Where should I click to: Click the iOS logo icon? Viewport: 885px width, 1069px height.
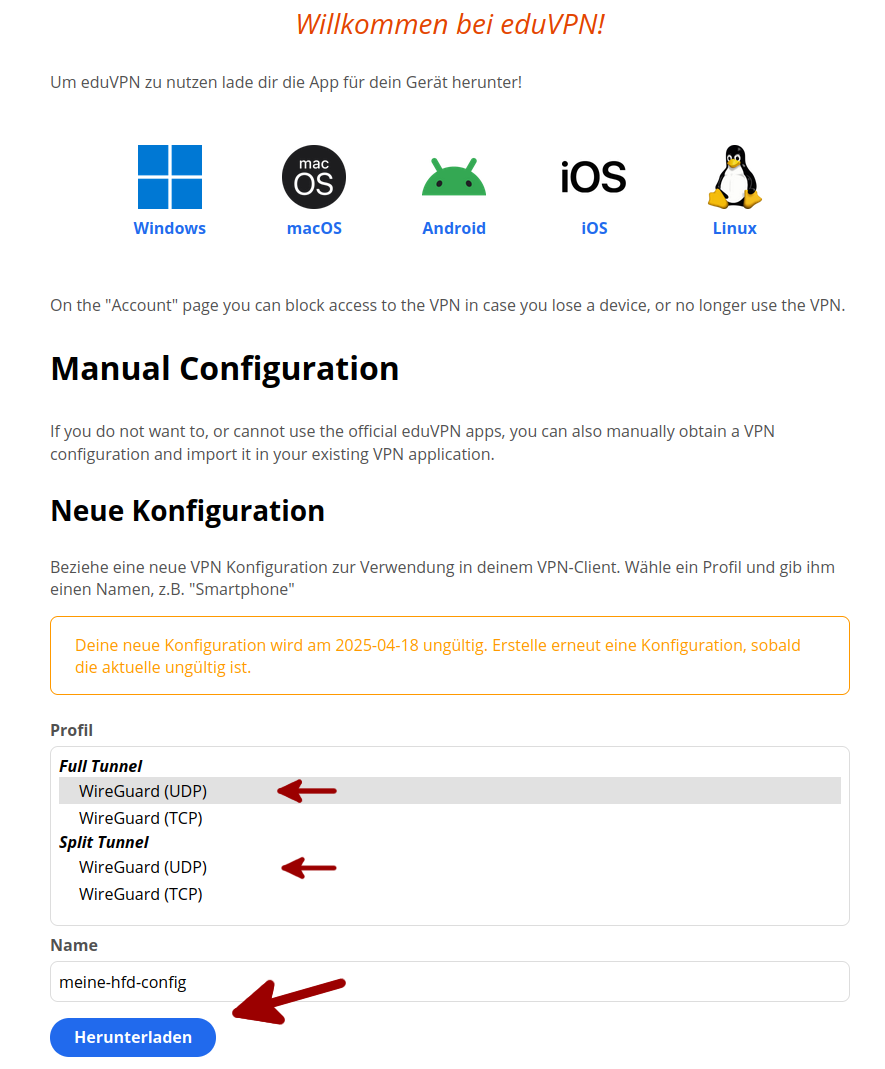594,177
